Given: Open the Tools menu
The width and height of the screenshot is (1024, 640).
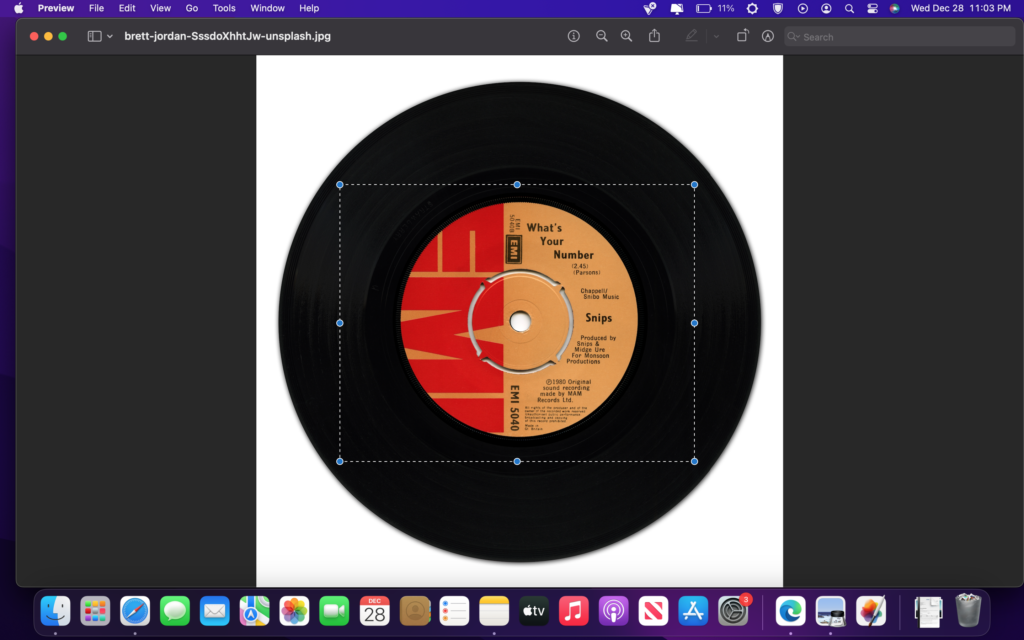Looking at the screenshot, I should coord(224,8).
